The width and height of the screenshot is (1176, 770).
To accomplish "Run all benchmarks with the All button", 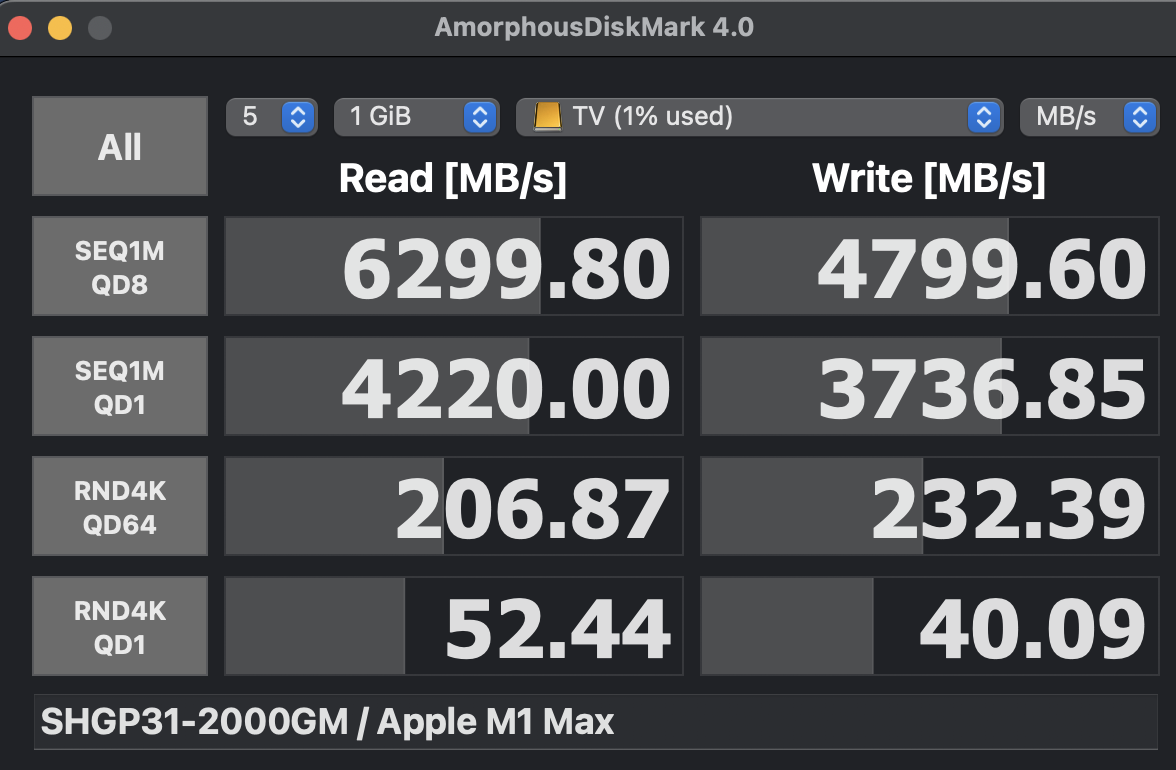I will tap(120, 146).
